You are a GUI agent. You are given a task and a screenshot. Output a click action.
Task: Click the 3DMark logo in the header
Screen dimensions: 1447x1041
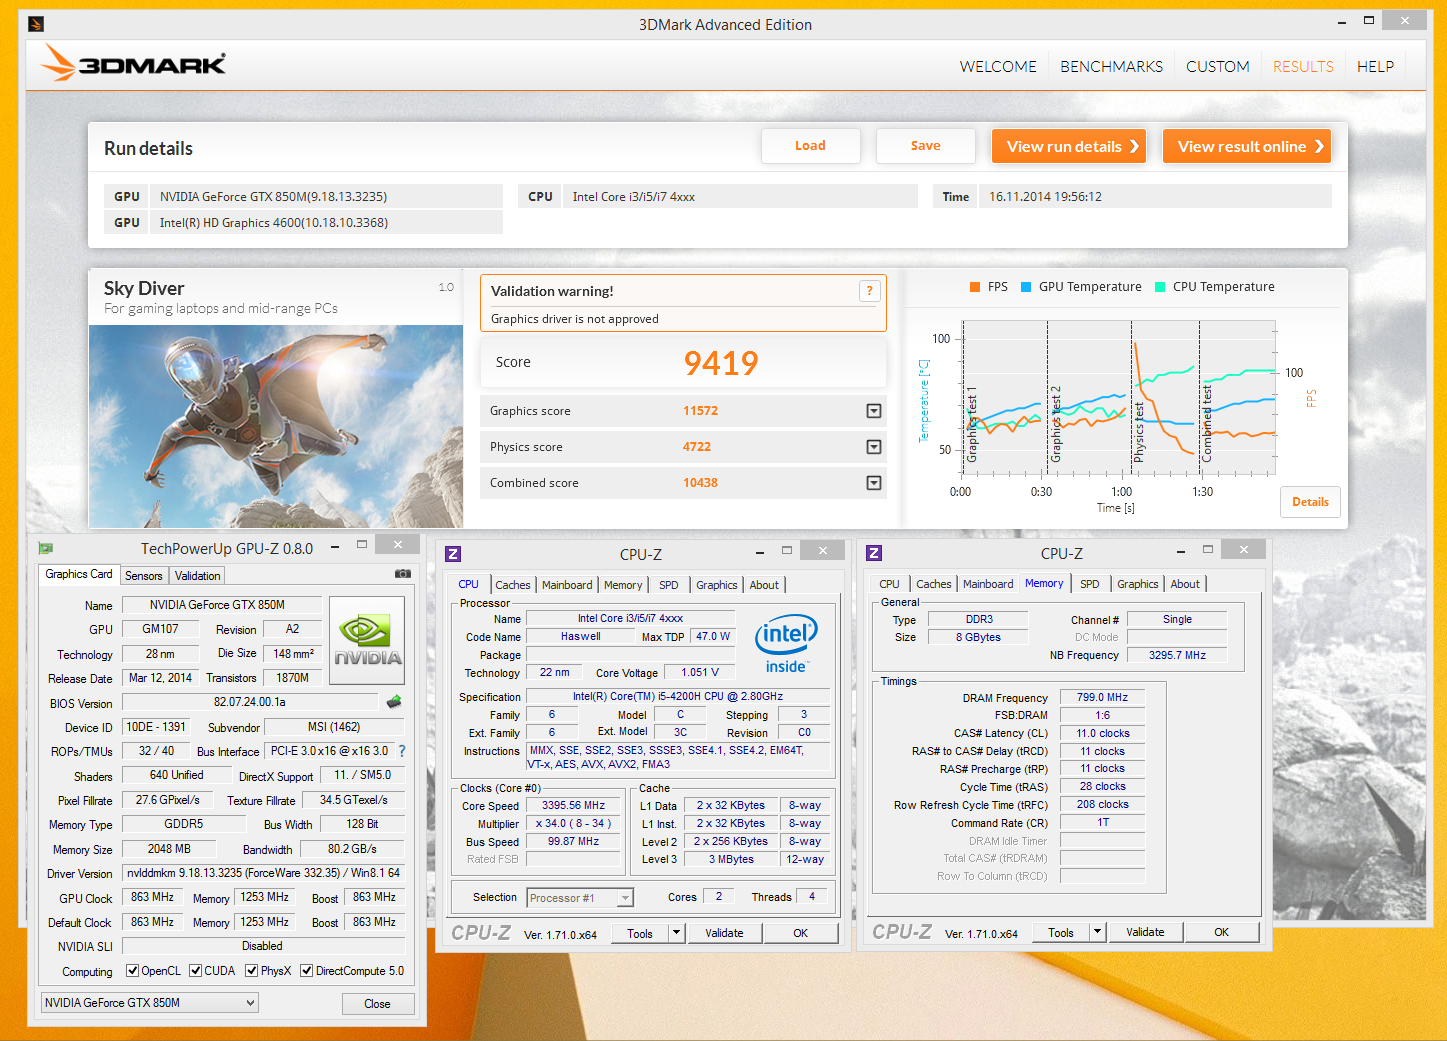(134, 64)
